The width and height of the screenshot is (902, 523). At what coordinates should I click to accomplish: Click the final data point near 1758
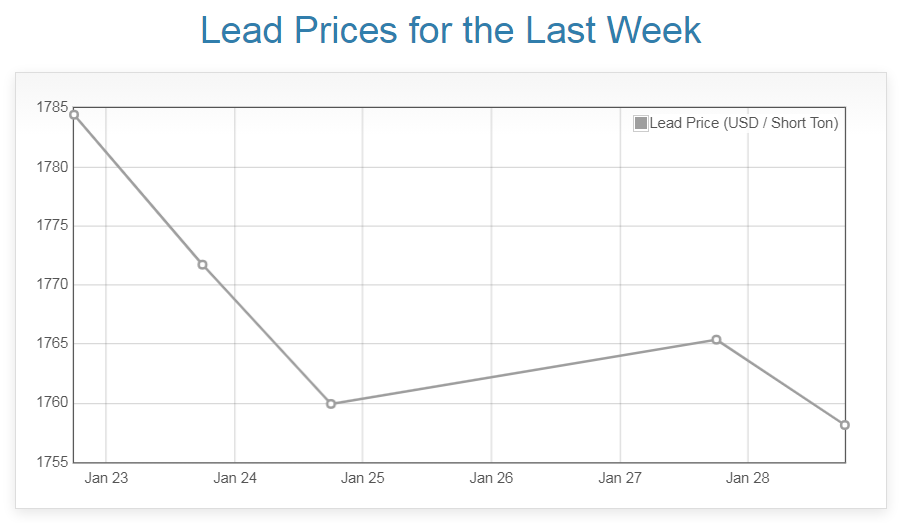click(845, 425)
